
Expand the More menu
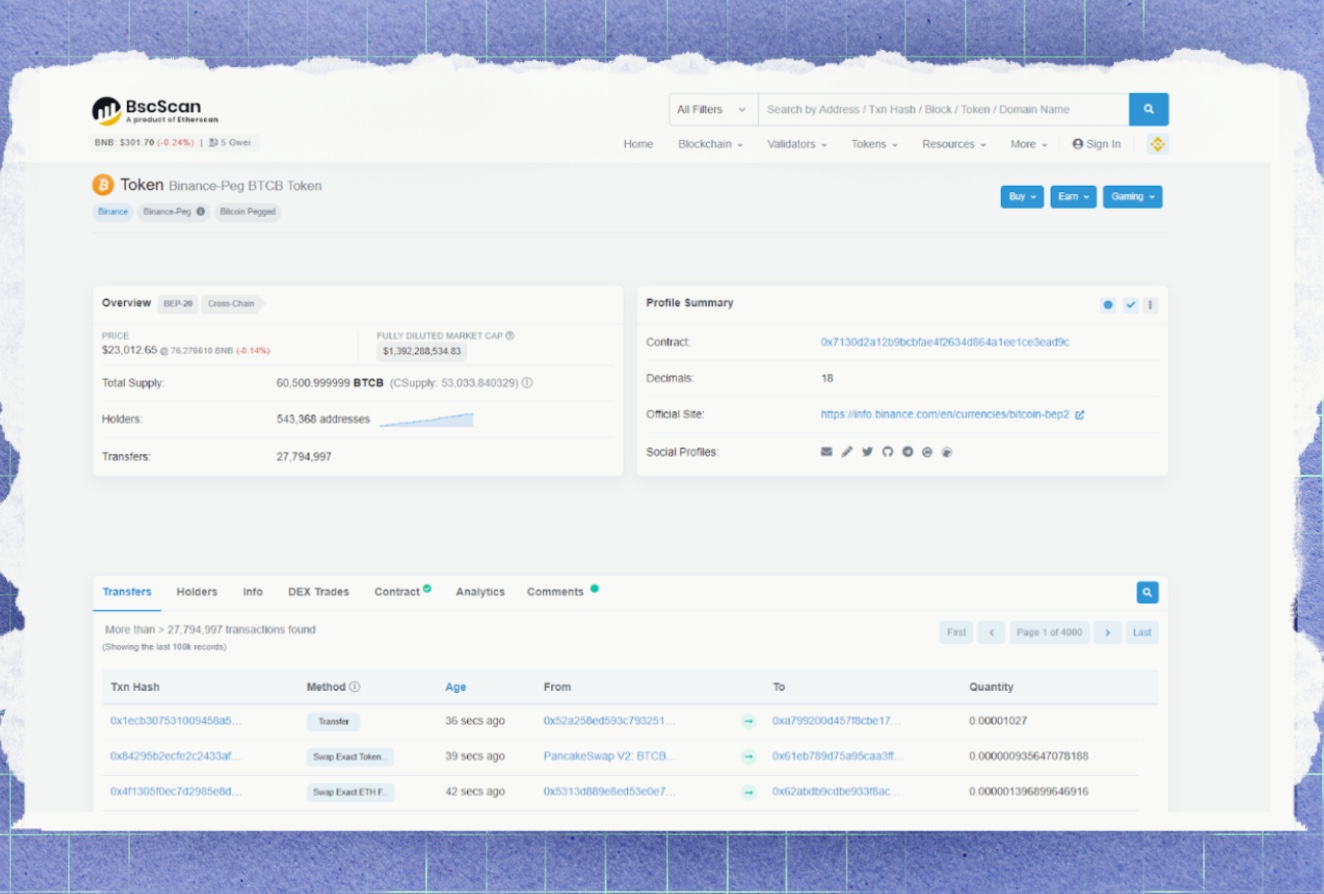point(1029,144)
